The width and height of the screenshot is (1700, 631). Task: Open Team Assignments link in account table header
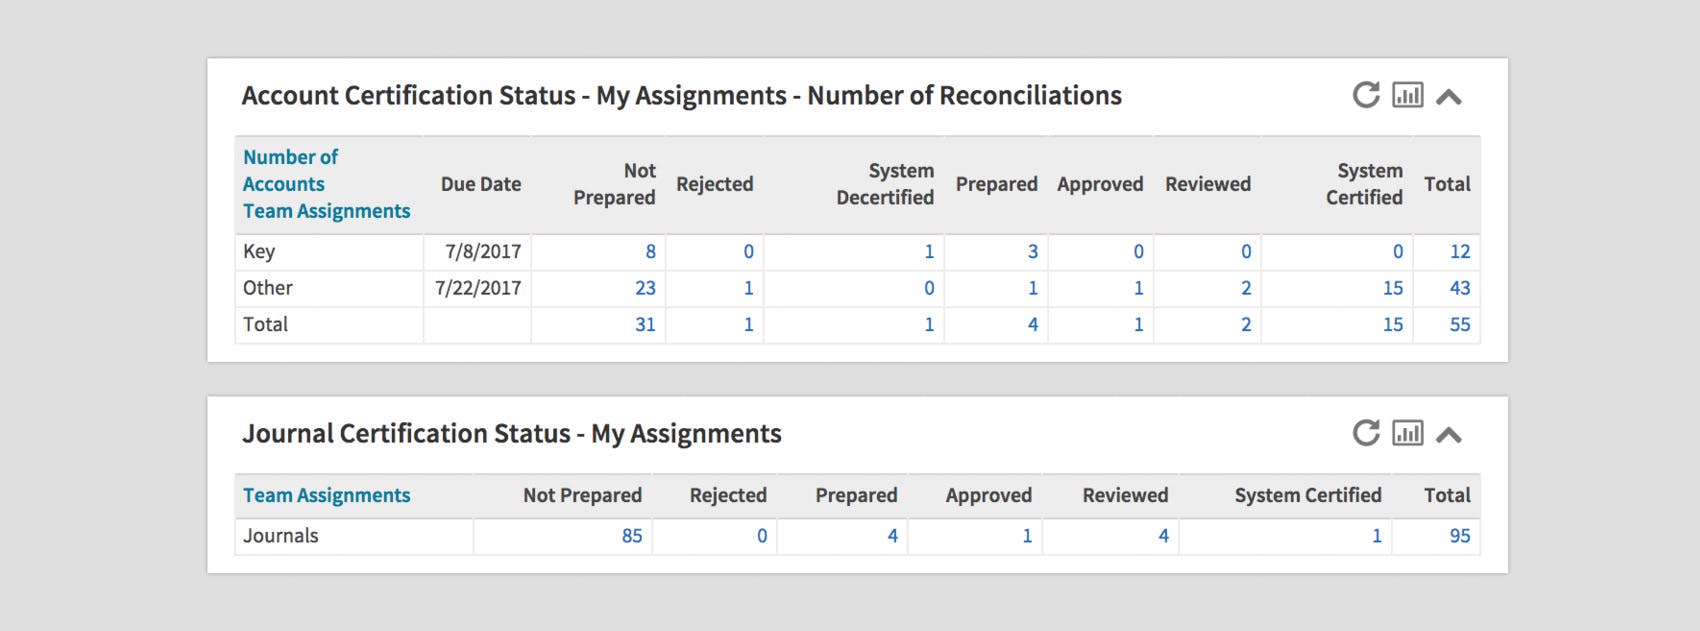point(326,211)
